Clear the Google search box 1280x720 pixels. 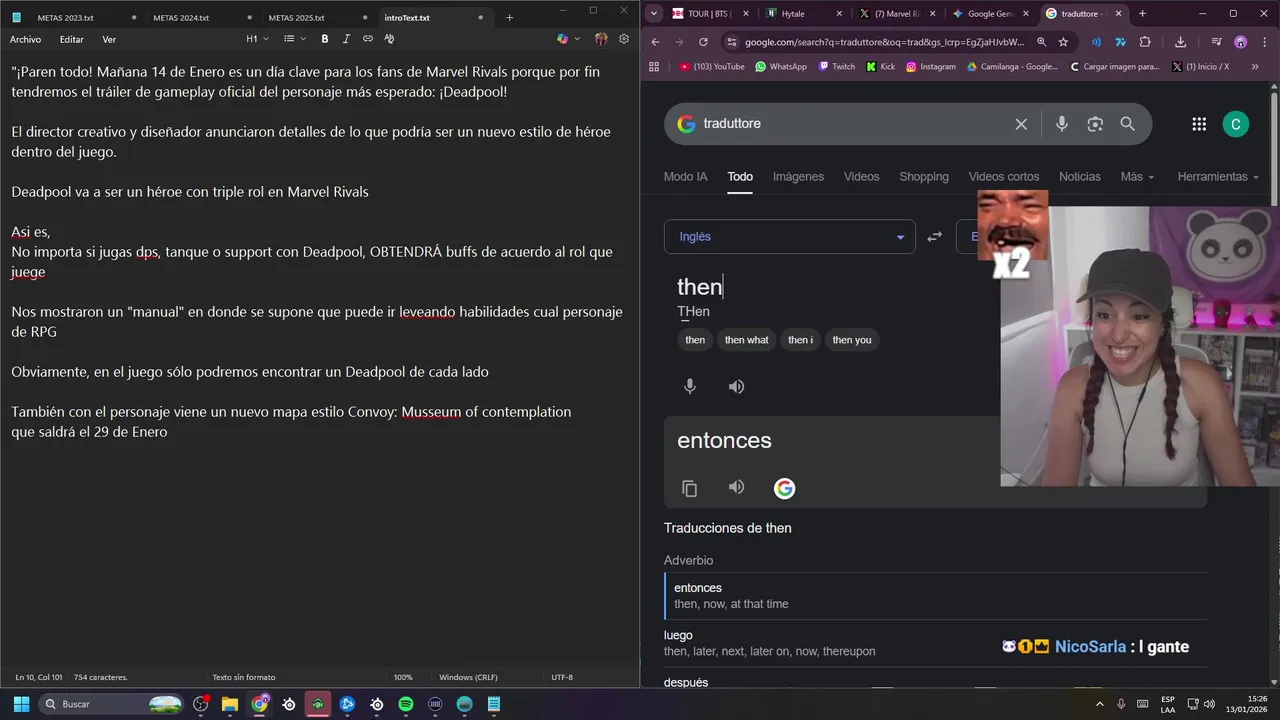point(1021,124)
